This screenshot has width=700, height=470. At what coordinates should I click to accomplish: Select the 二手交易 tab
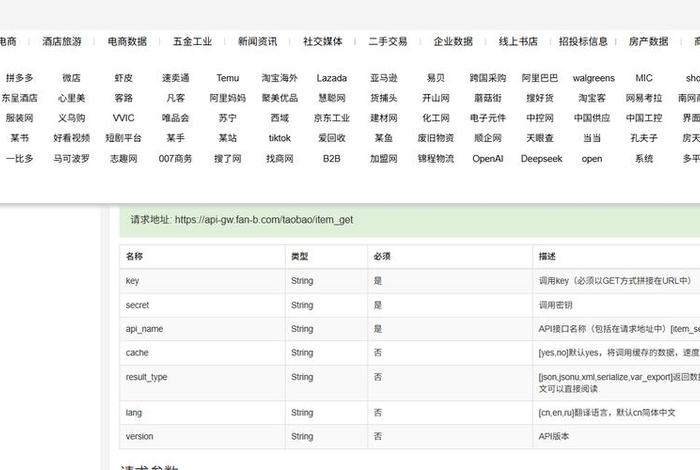tap(388, 42)
